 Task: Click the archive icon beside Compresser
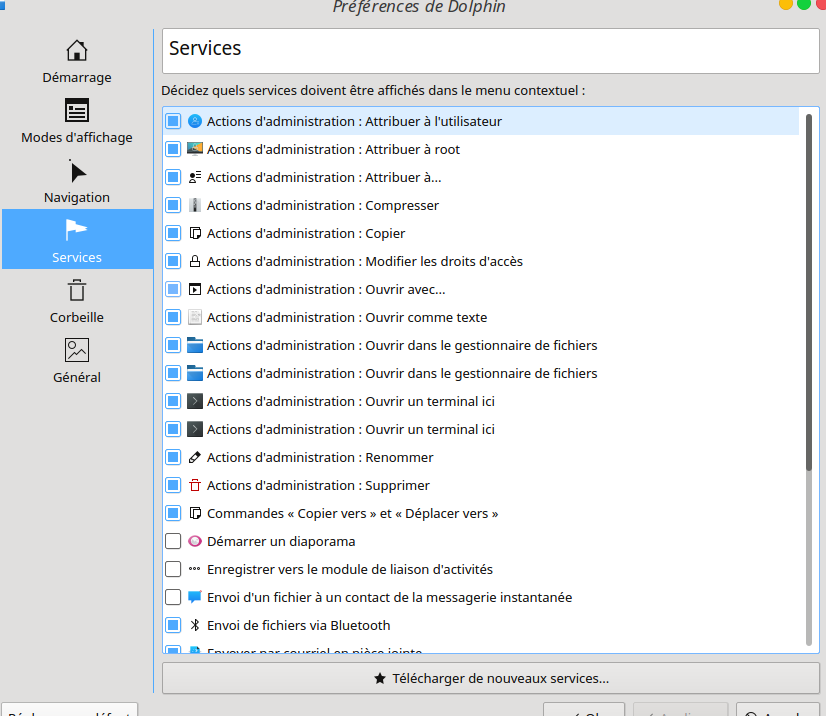(195, 205)
